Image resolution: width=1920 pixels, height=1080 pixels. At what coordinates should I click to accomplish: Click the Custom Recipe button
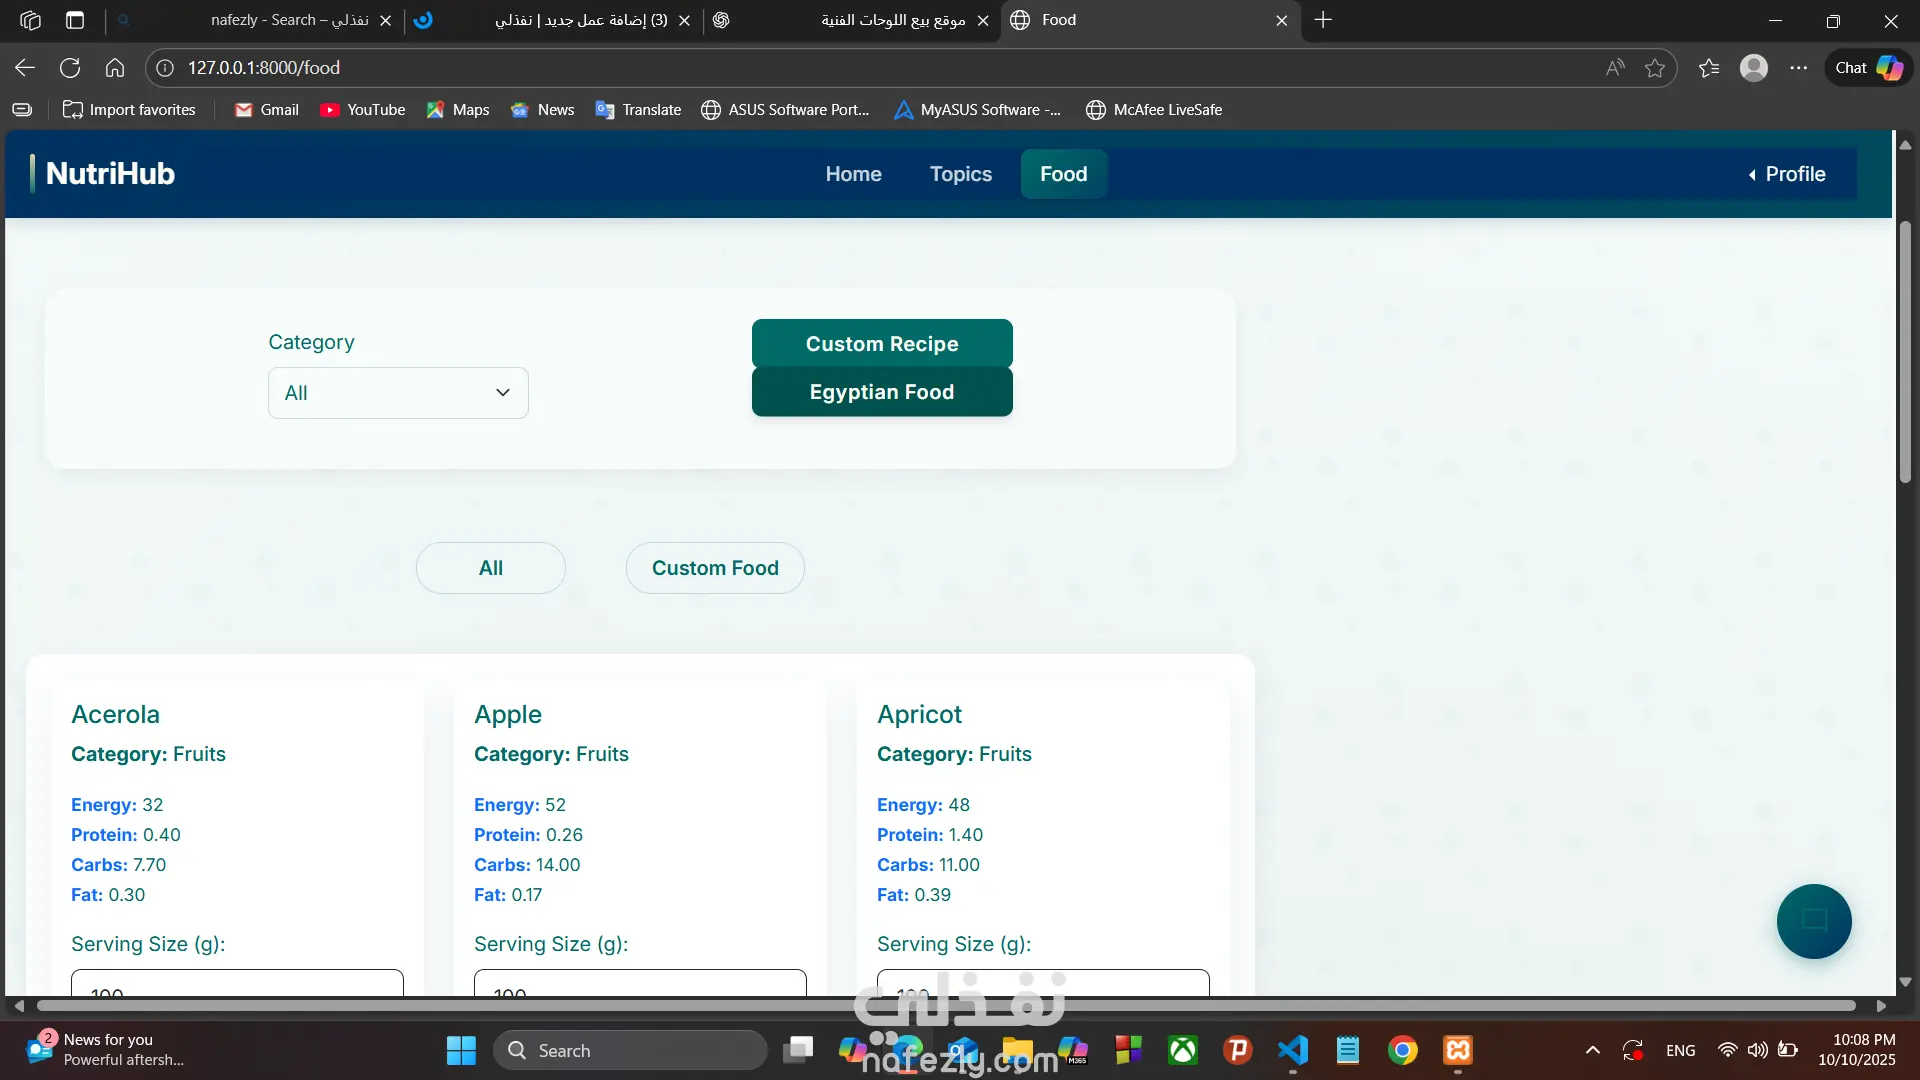881,344
